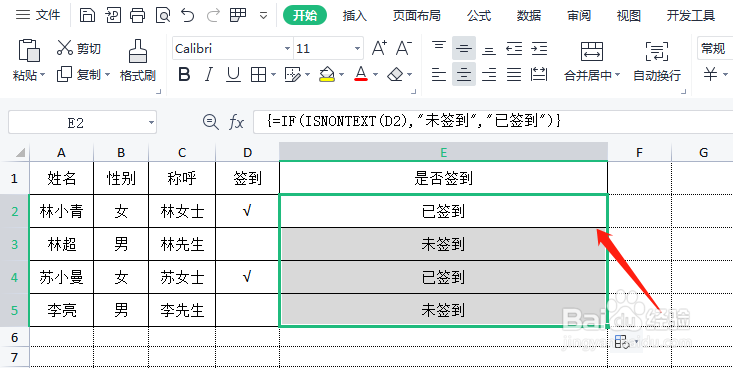Viewport: 733px width, 368px height.
Task: Switch to 视图 tab
Action: tap(629, 15)
